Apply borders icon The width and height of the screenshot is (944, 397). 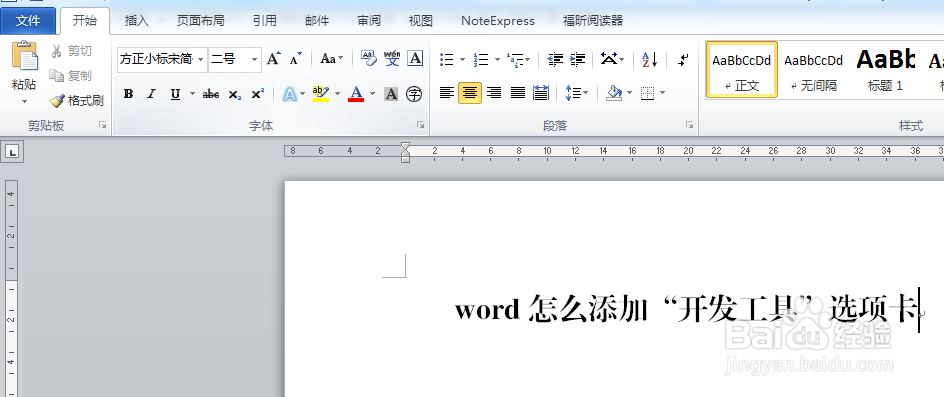tap(647, 93)
